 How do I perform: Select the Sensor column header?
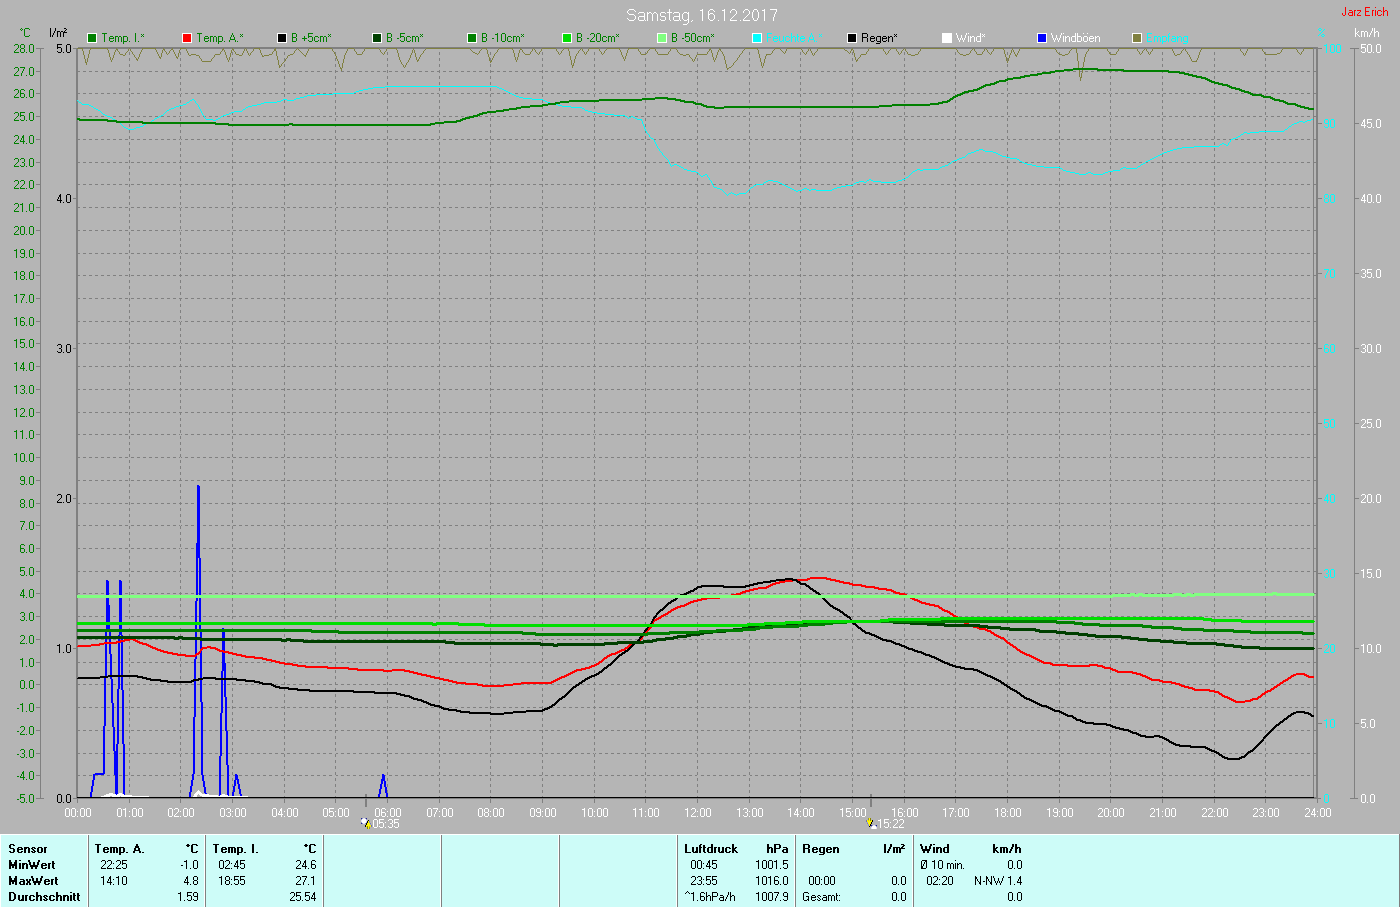[x=28, y=849]
